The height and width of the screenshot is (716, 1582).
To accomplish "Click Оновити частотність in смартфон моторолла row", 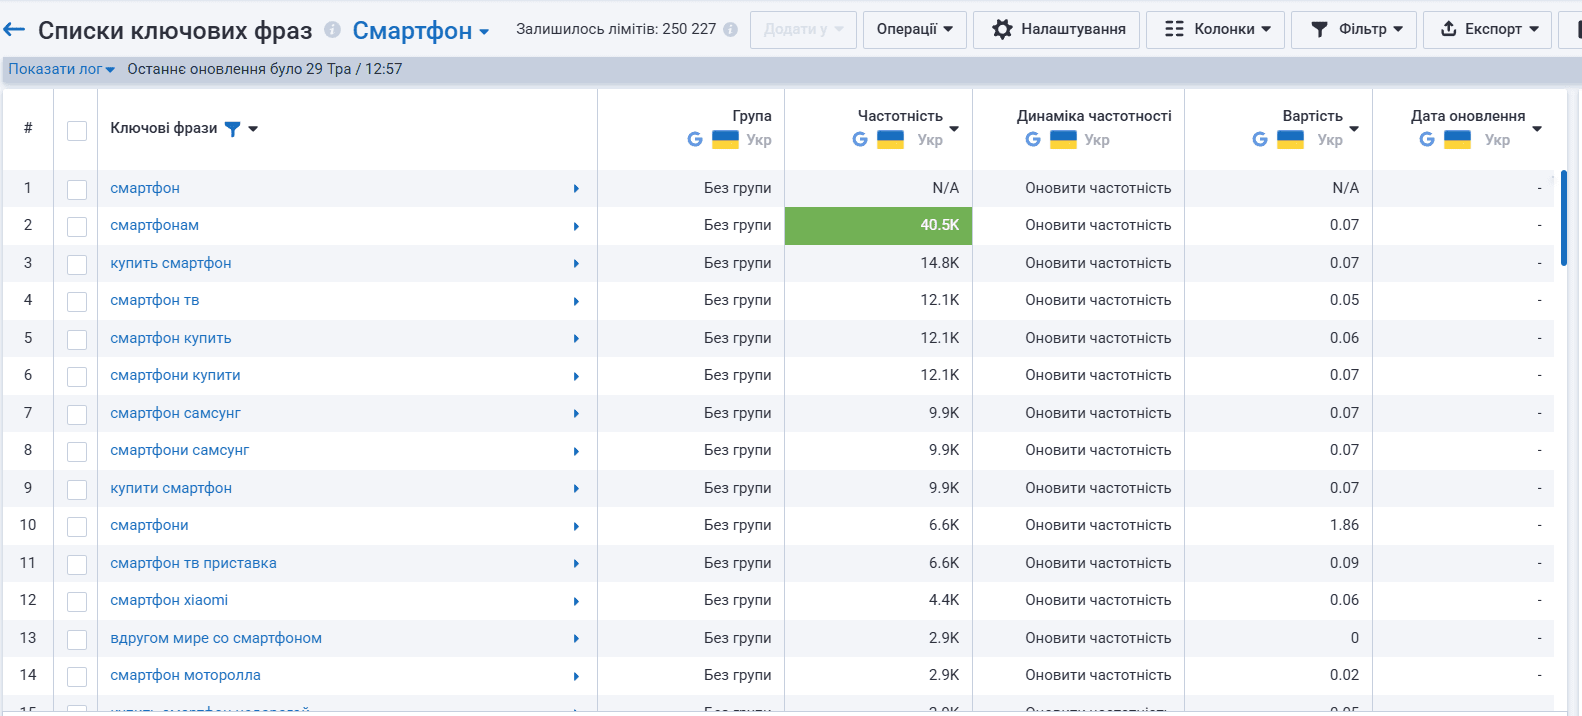I will (1098, 675).
